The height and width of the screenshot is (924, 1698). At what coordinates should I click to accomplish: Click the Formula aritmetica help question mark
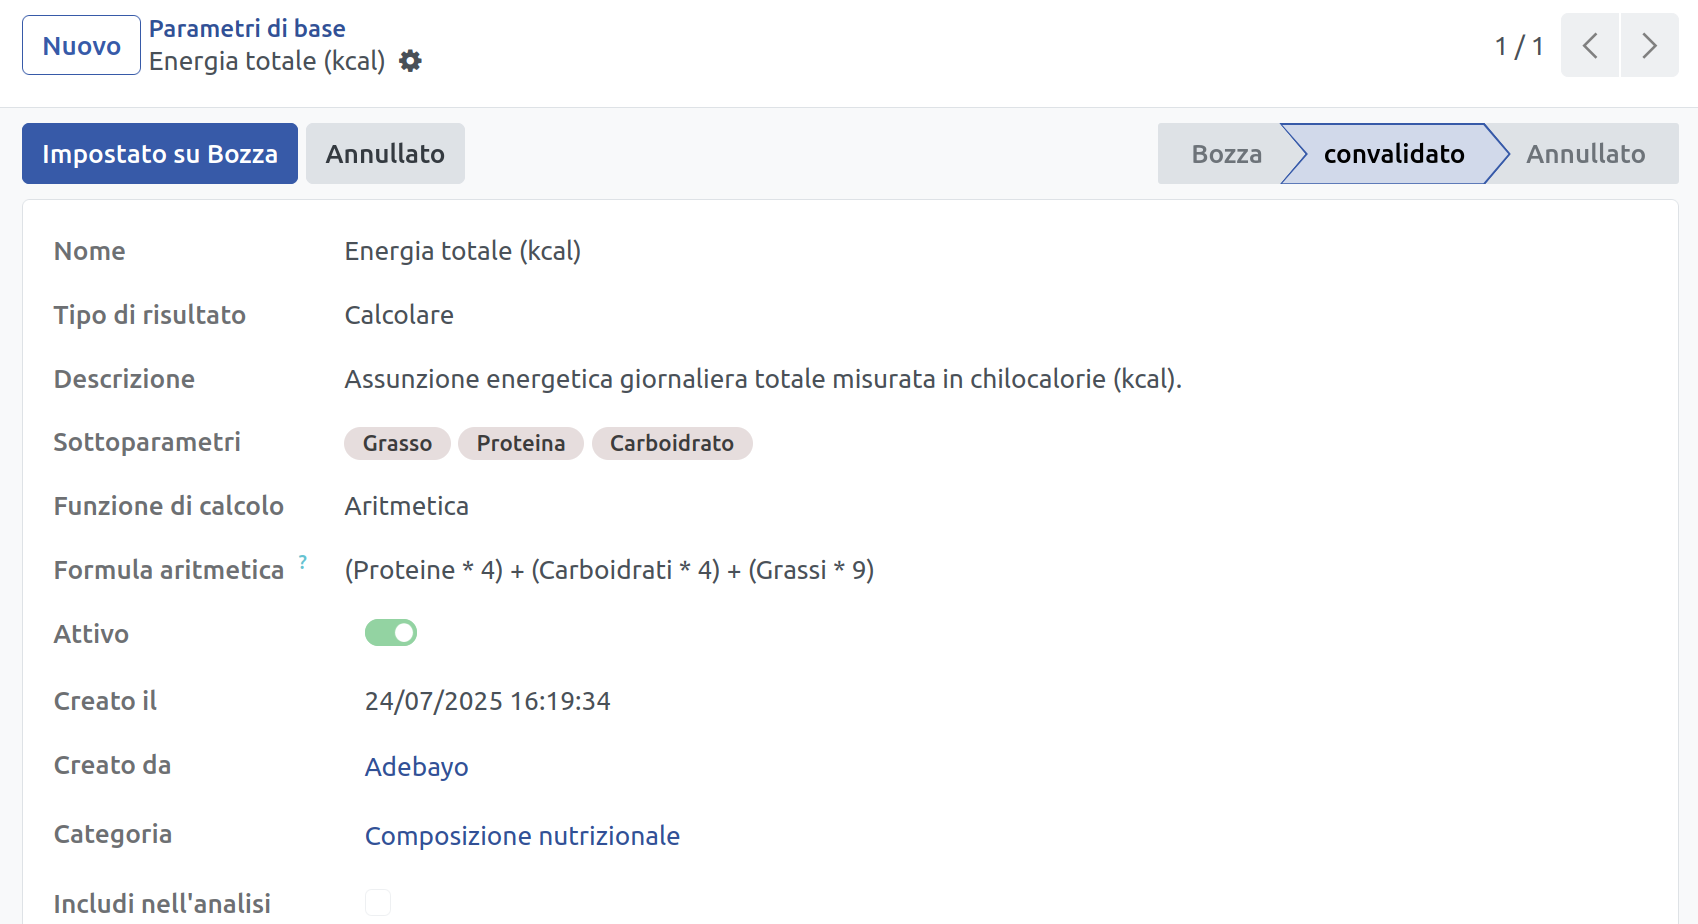point(302,562)
